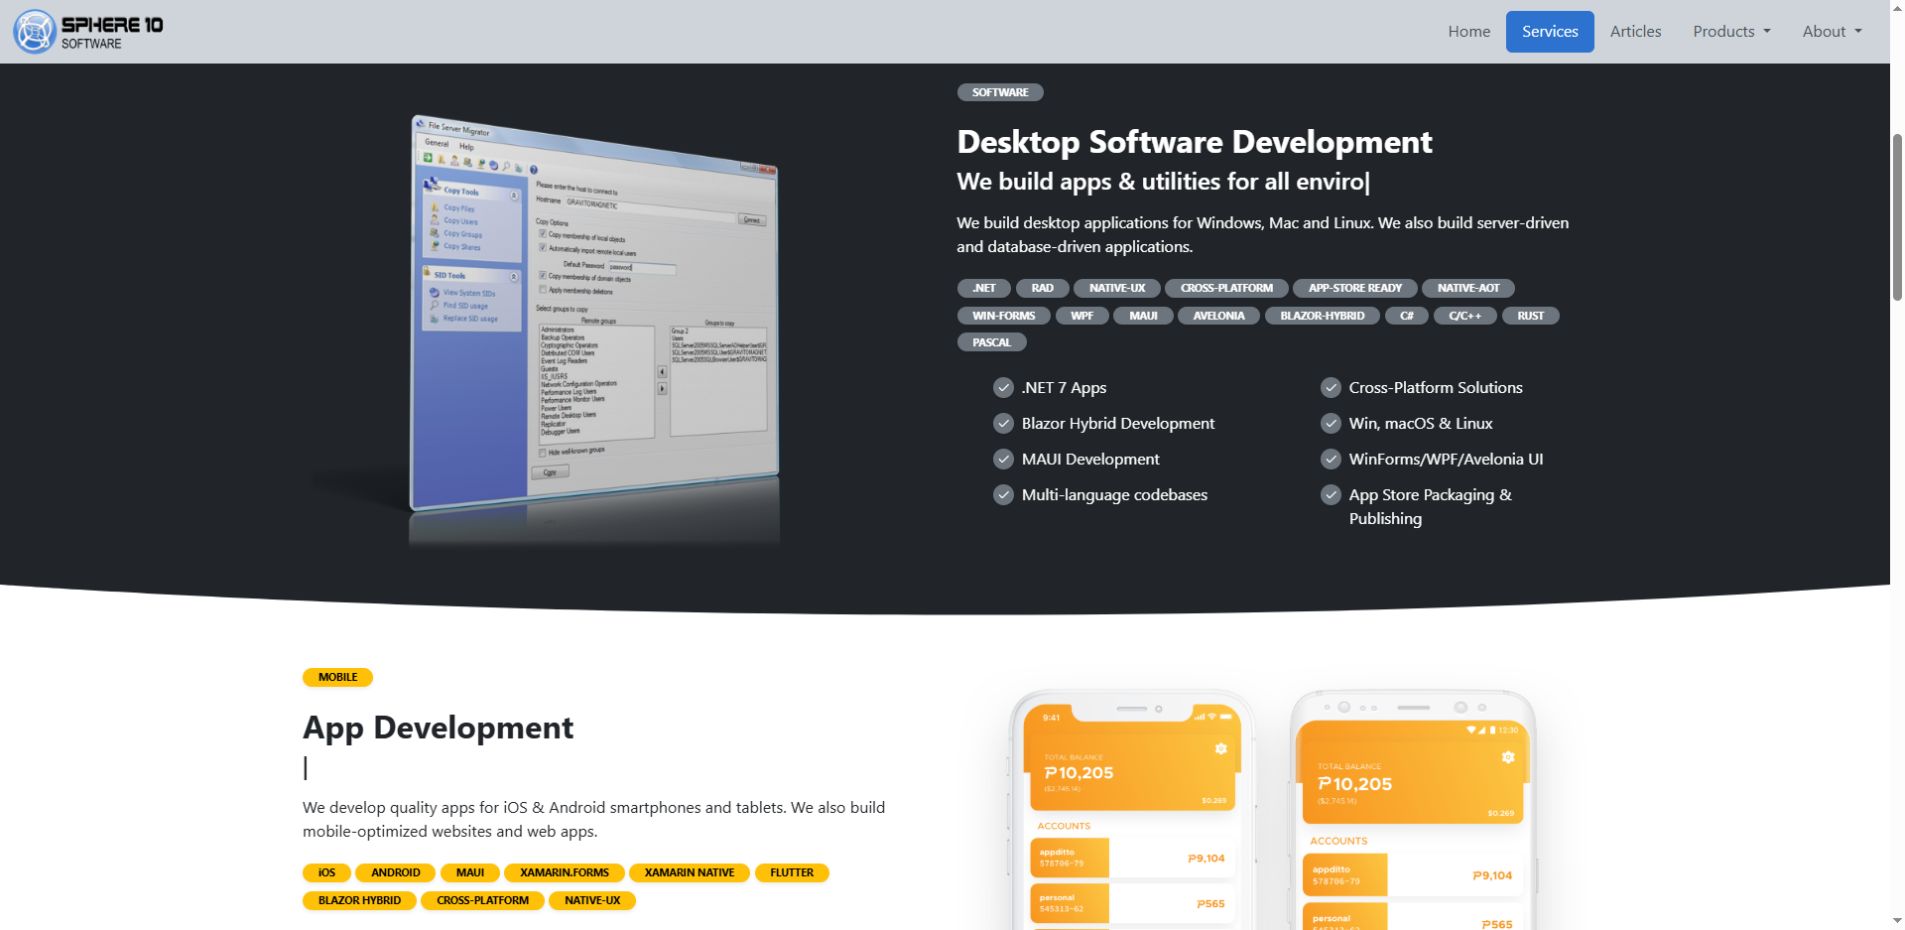The image size is (1905, 930).
Task: Click the yellow NATIVE-UX tag
Action: point(592,900)
